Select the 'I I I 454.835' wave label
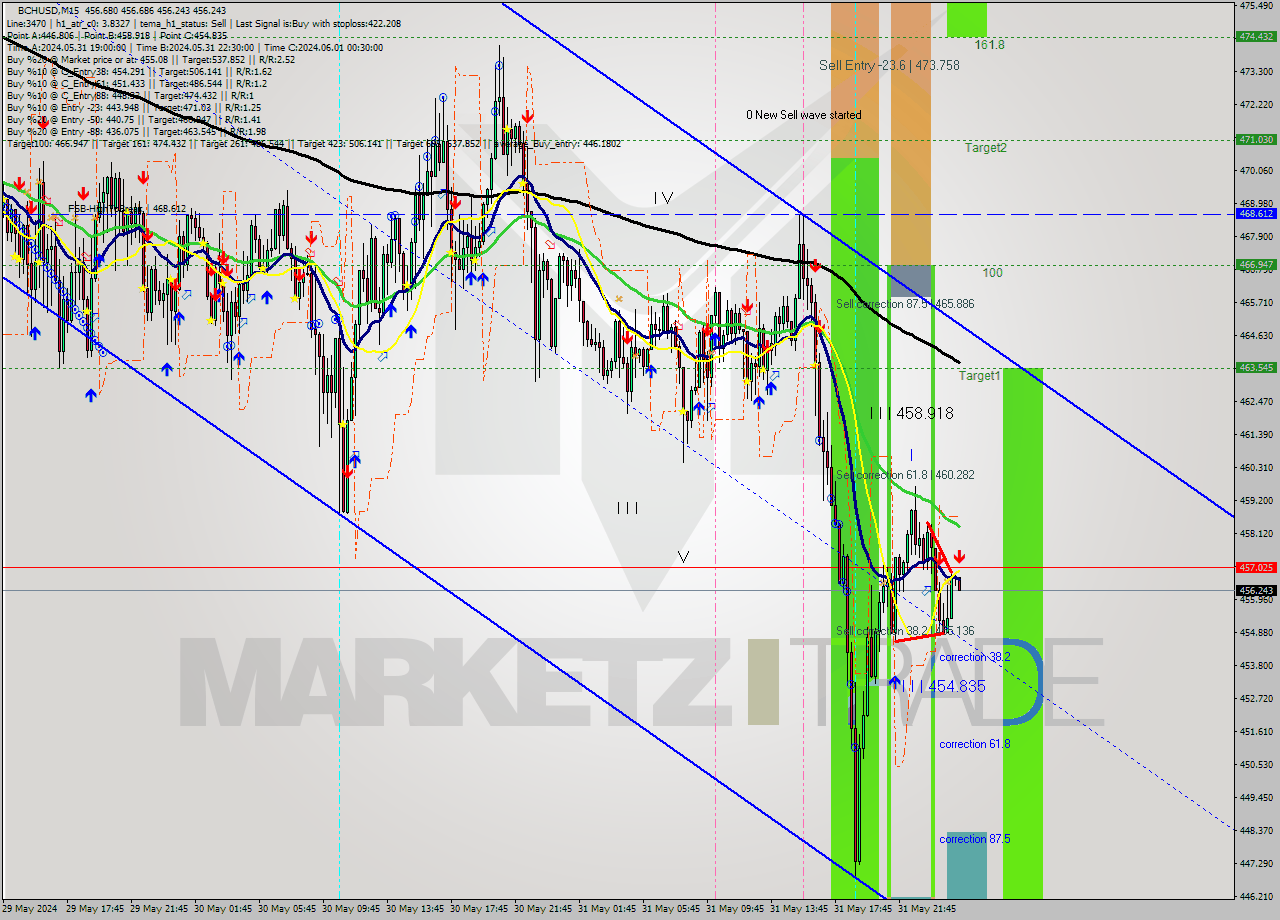1280x920 pixels. 943,686
